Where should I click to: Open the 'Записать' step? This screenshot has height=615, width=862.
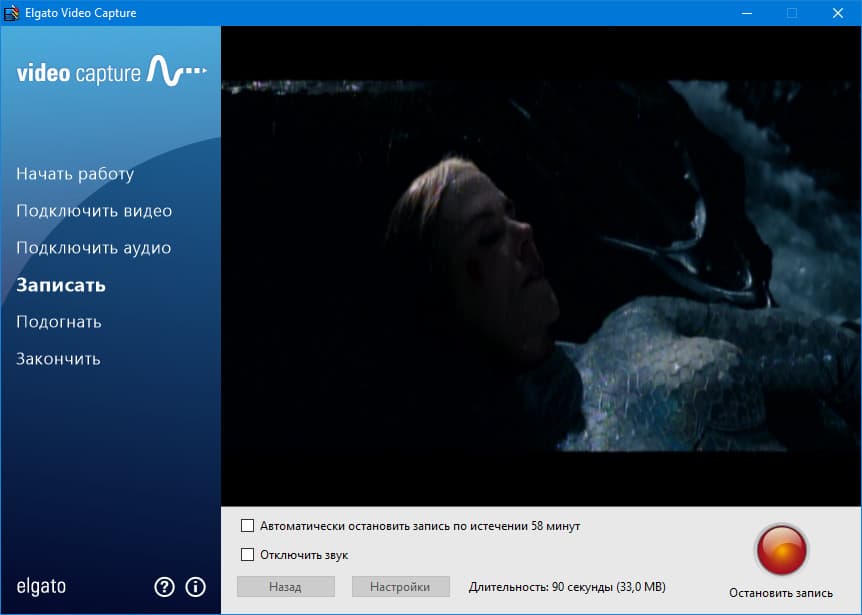point(61,285)
